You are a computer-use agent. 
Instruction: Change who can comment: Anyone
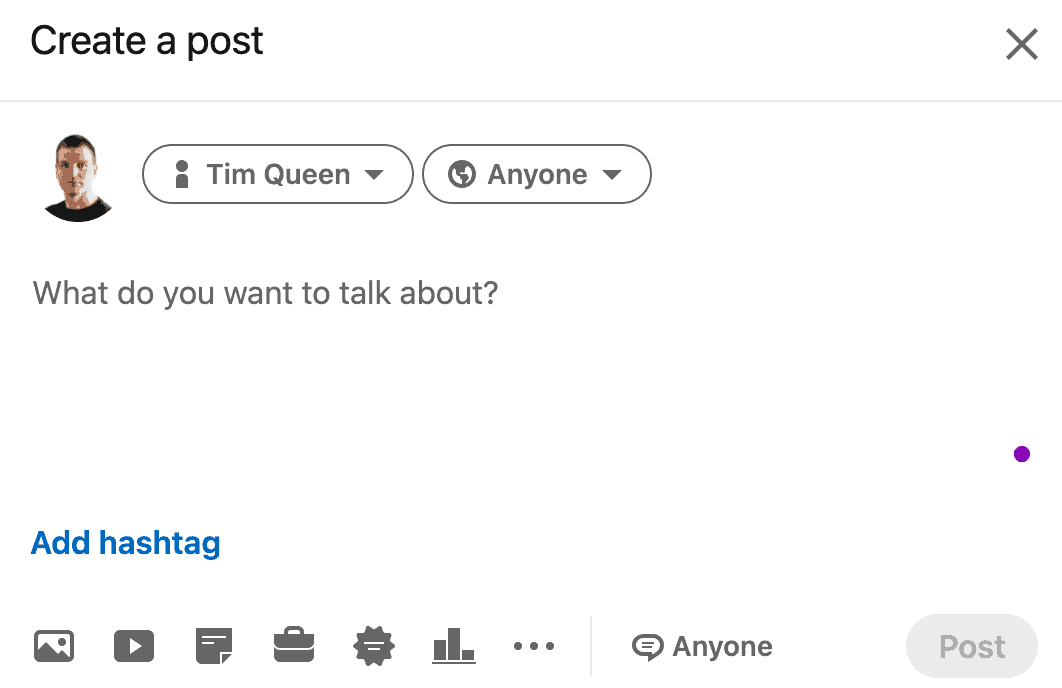point(702,647)
